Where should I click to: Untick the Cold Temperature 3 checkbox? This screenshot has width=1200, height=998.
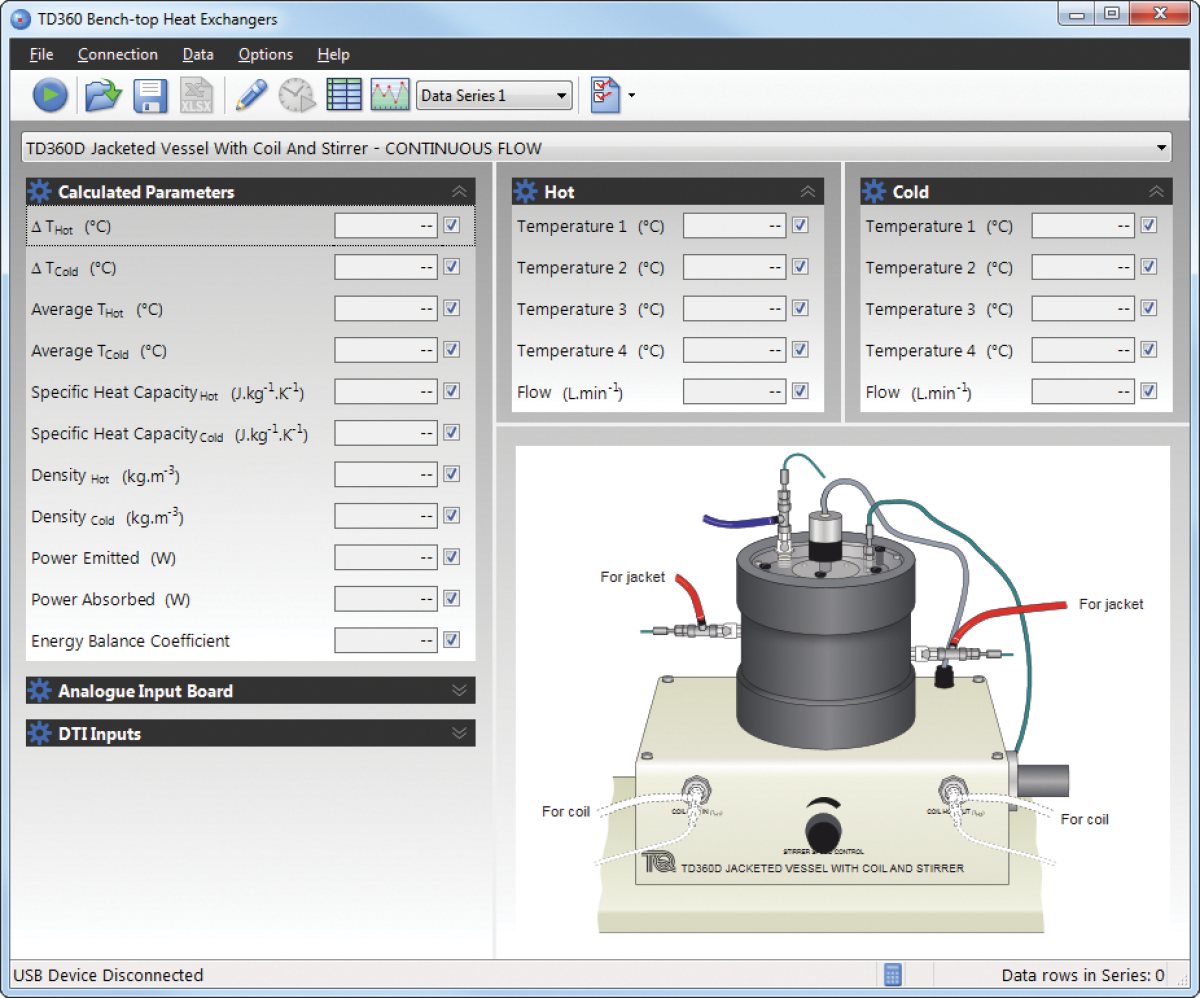[1149, 309]
